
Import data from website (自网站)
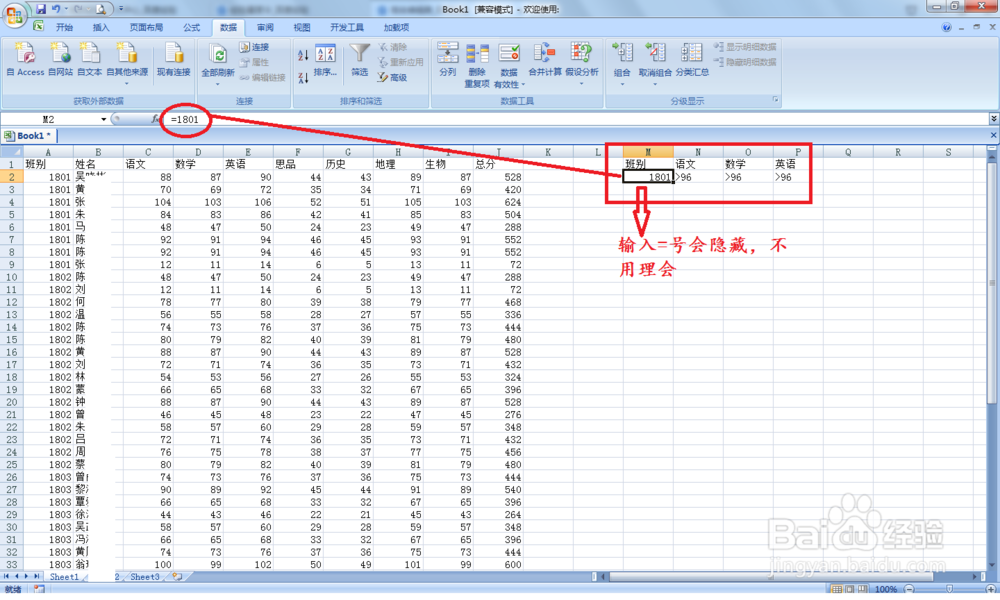pos(61,60)
